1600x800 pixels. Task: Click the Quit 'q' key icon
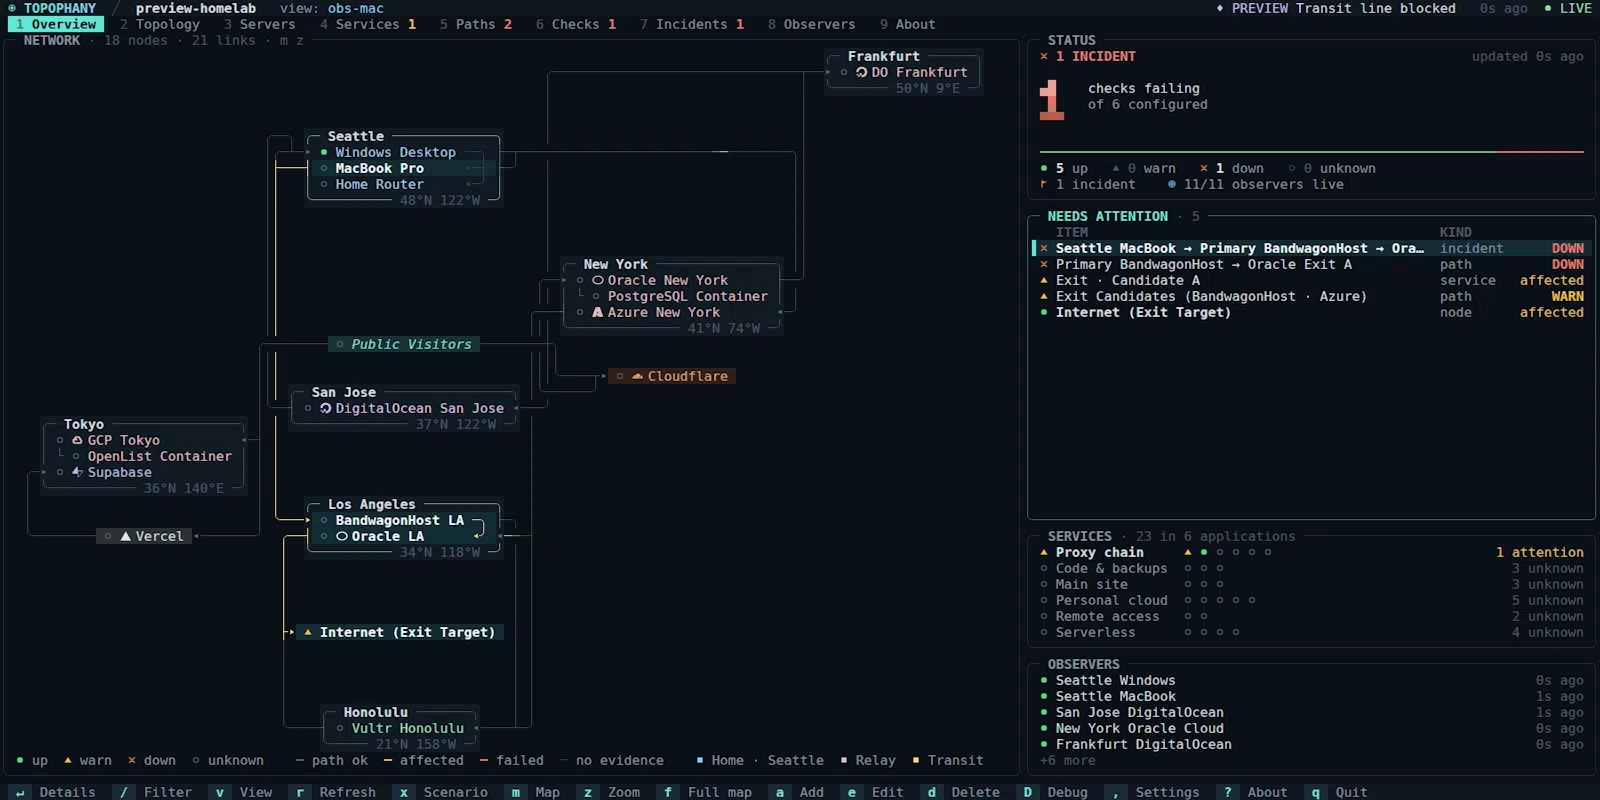coord(1316,792)
